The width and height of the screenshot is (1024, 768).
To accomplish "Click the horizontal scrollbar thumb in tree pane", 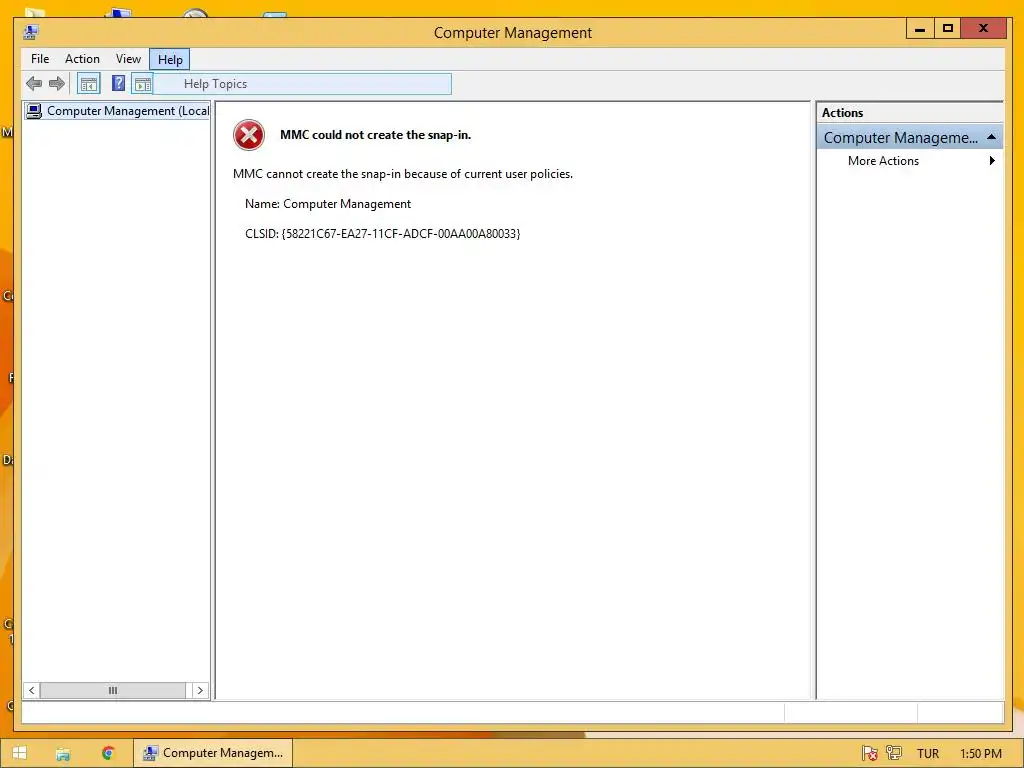I will [112, 690].
